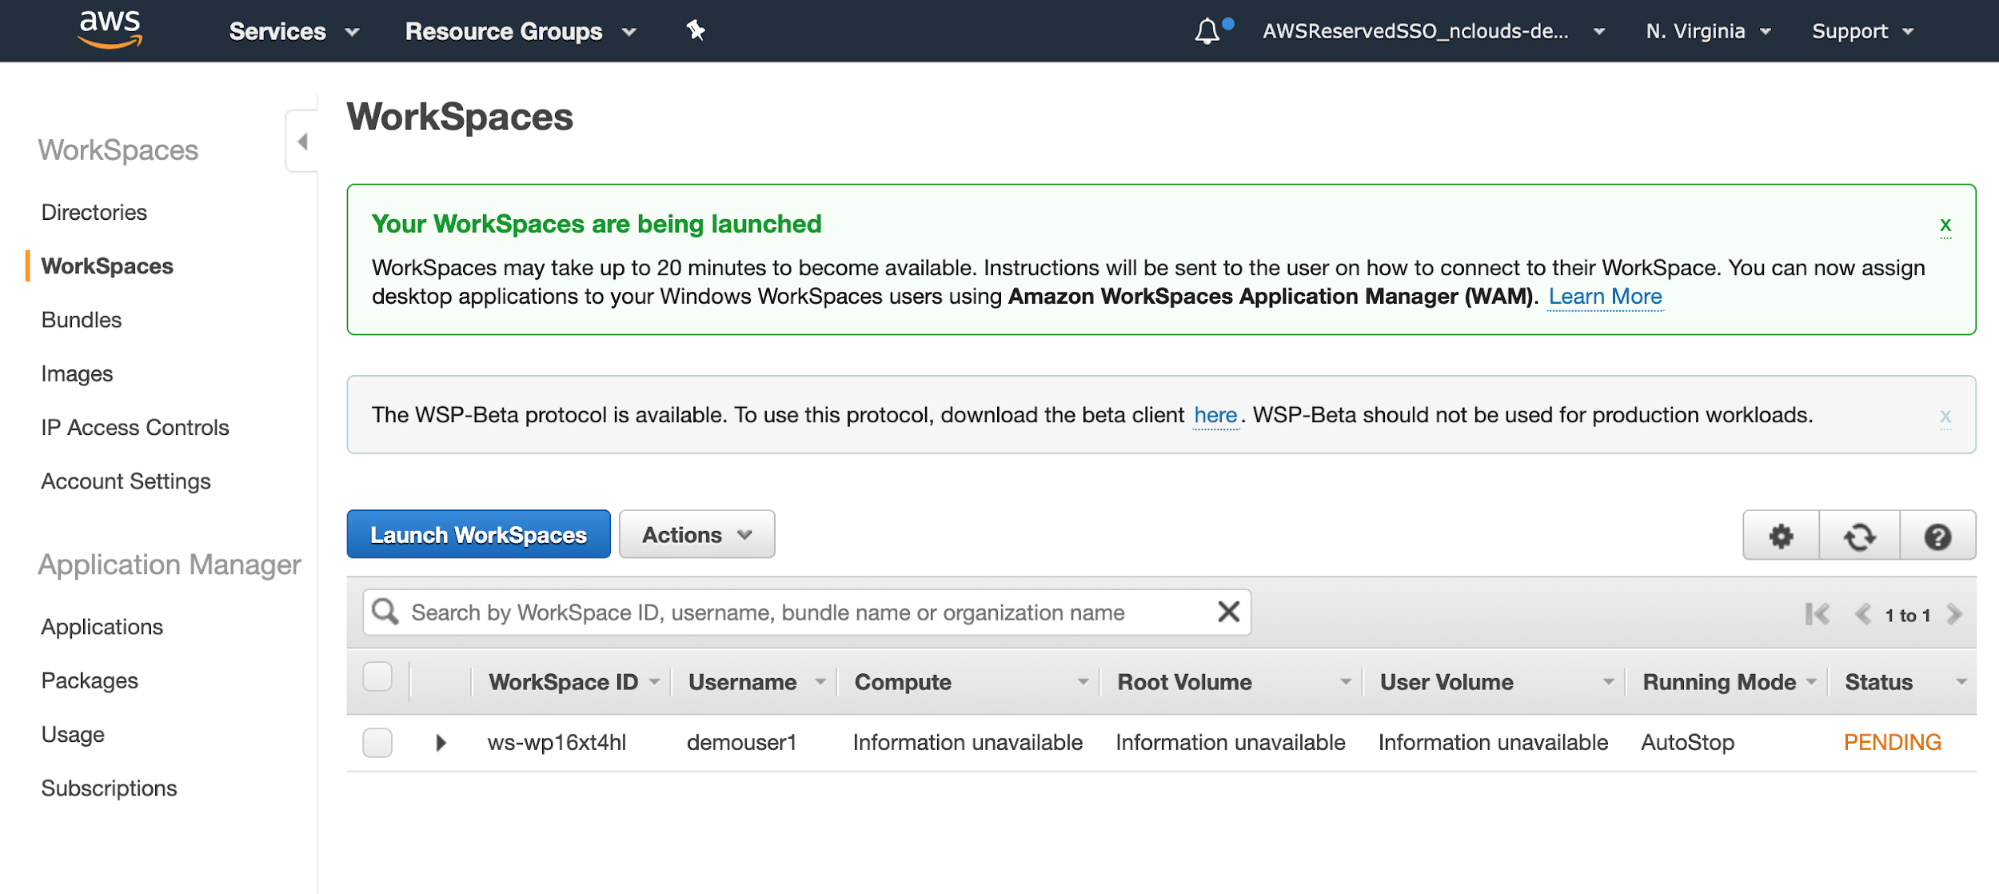The width and height of the screenshot is (1999, 894).
Task: Open User Volume column filter arrow
Action: [1609, 682]
